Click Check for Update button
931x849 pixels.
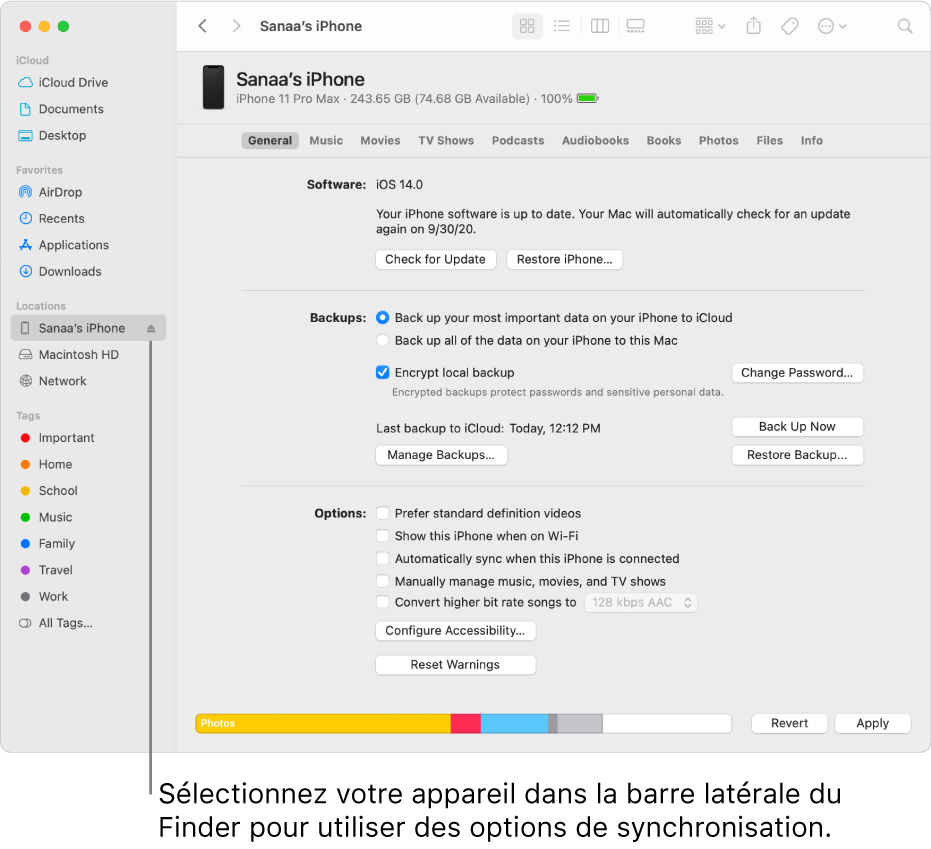435,259
